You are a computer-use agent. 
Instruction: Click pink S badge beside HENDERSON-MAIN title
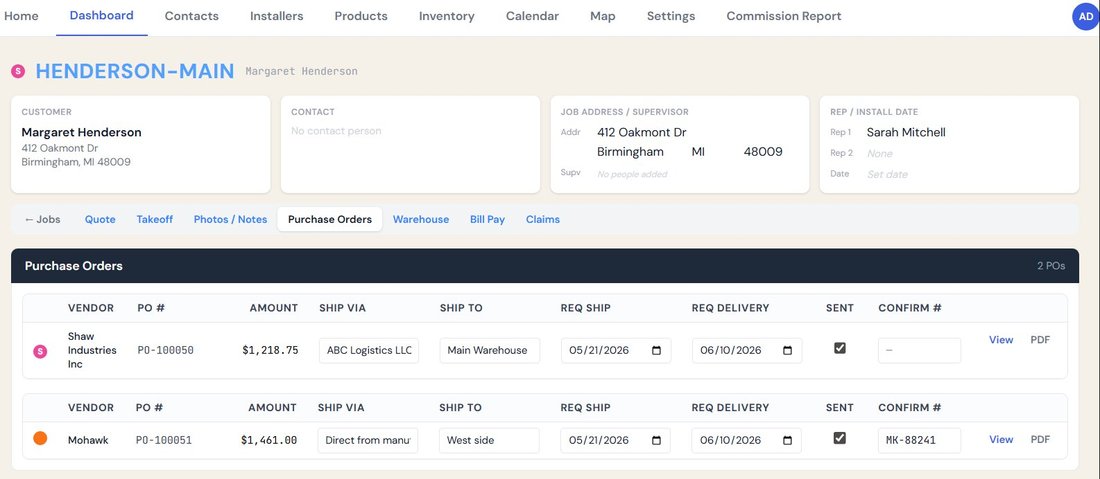click(x=18, y=71)
